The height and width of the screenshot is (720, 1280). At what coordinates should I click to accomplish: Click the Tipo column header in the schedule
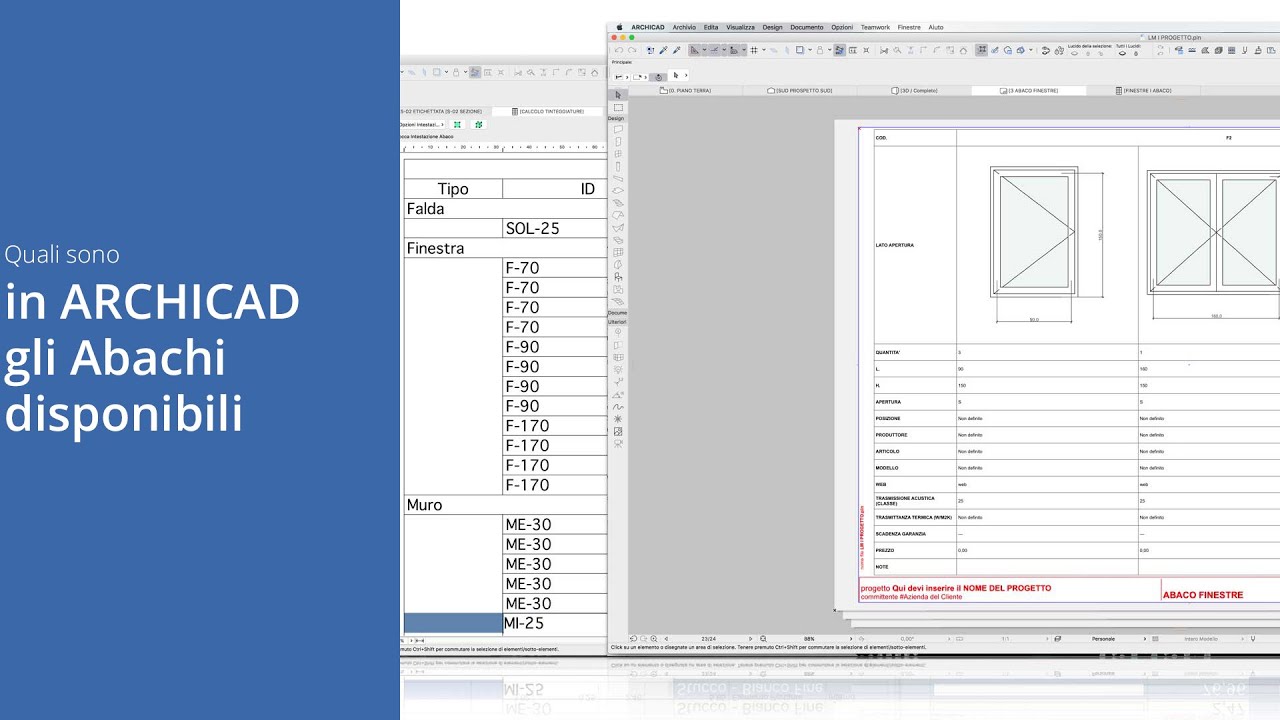pos(453,189)
